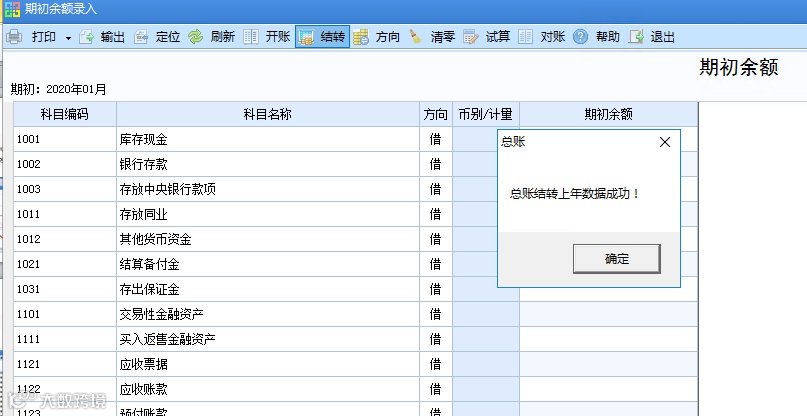The height and width of the screenshot is (416, 807).
Task: Click the 开账 toolbar label
Action: point(278,37)
